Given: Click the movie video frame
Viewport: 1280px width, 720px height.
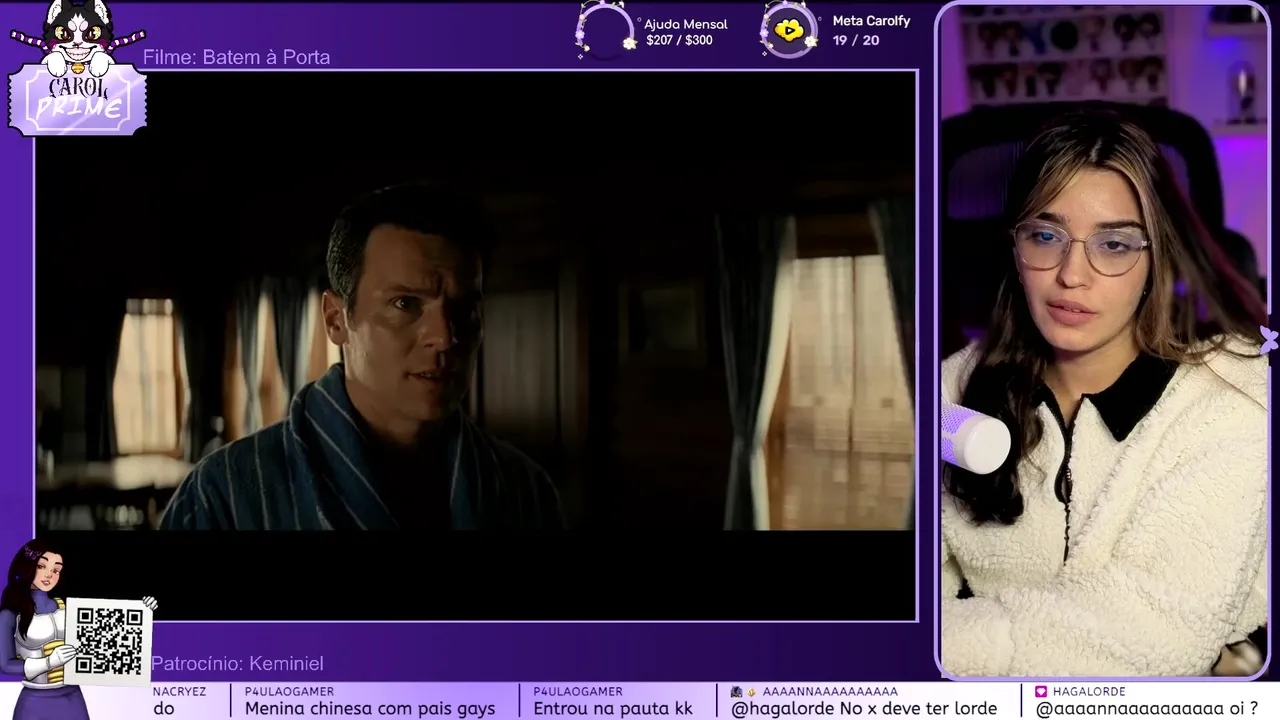Looking at the screenshot, I should pyautogui.click(x=476, y=345).
